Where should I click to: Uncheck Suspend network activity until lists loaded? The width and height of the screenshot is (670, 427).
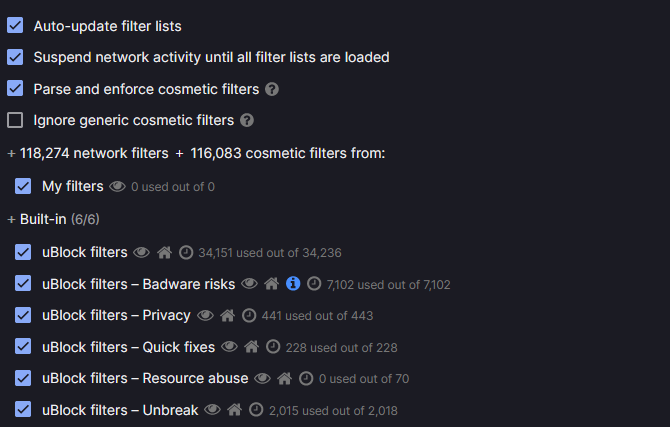pyautogui.click(x=15, y=57)
